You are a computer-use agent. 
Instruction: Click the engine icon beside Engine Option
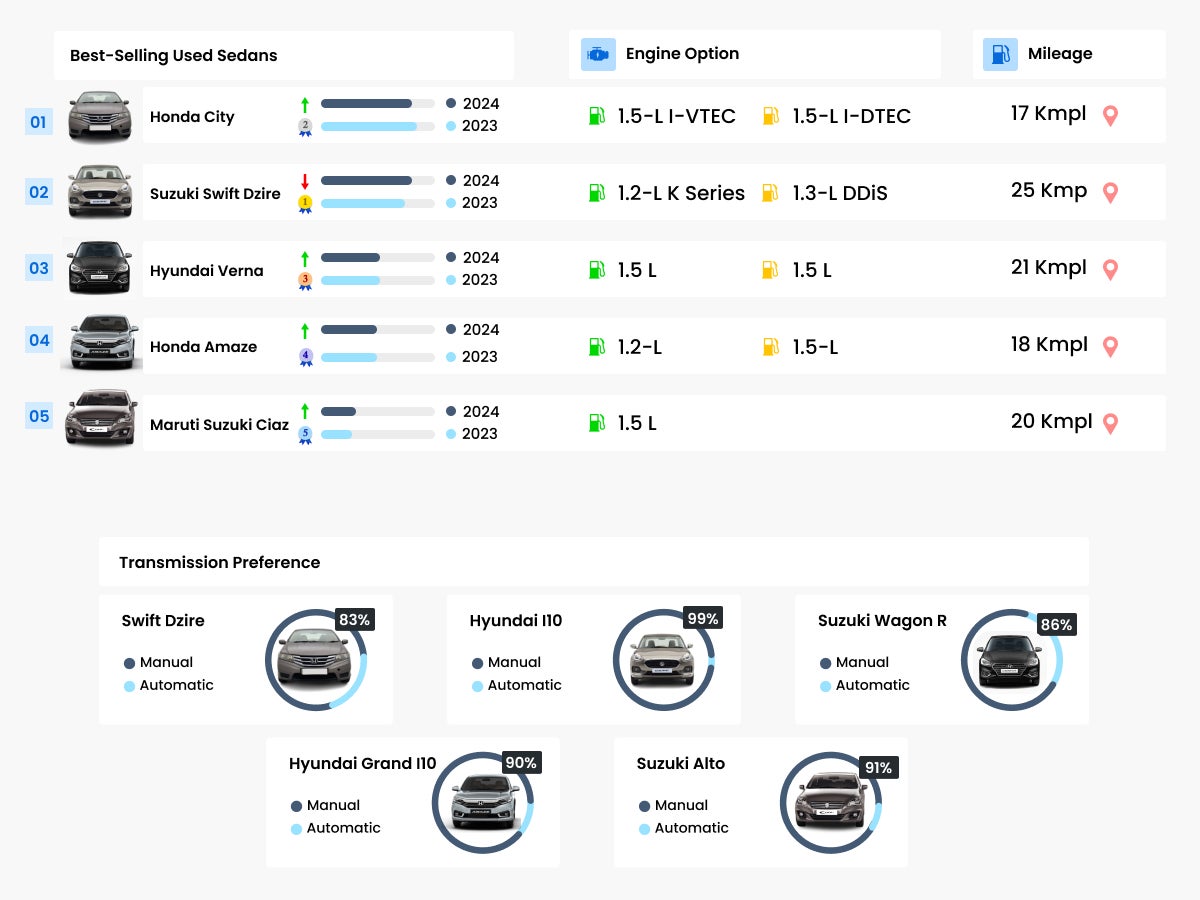pos(598,54)
